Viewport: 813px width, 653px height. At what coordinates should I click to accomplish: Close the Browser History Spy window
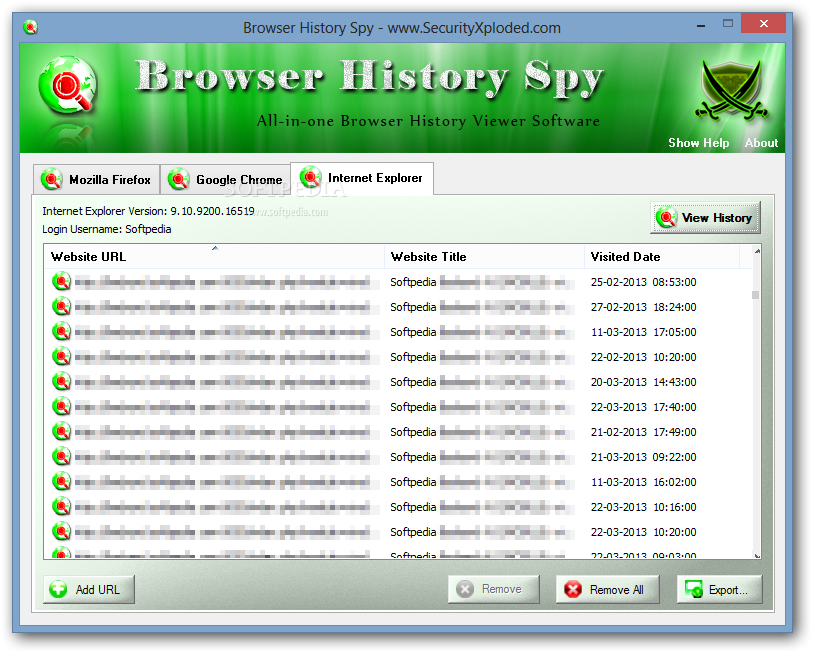(763, 23)
